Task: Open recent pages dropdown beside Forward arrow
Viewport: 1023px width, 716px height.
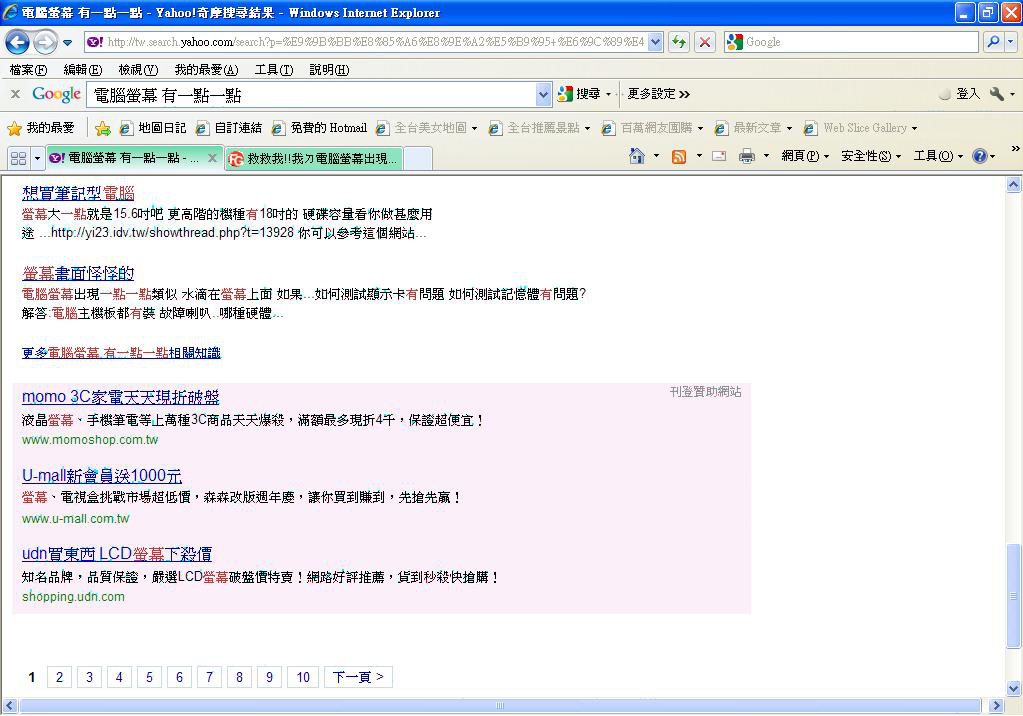Action: tap(67, 43)
